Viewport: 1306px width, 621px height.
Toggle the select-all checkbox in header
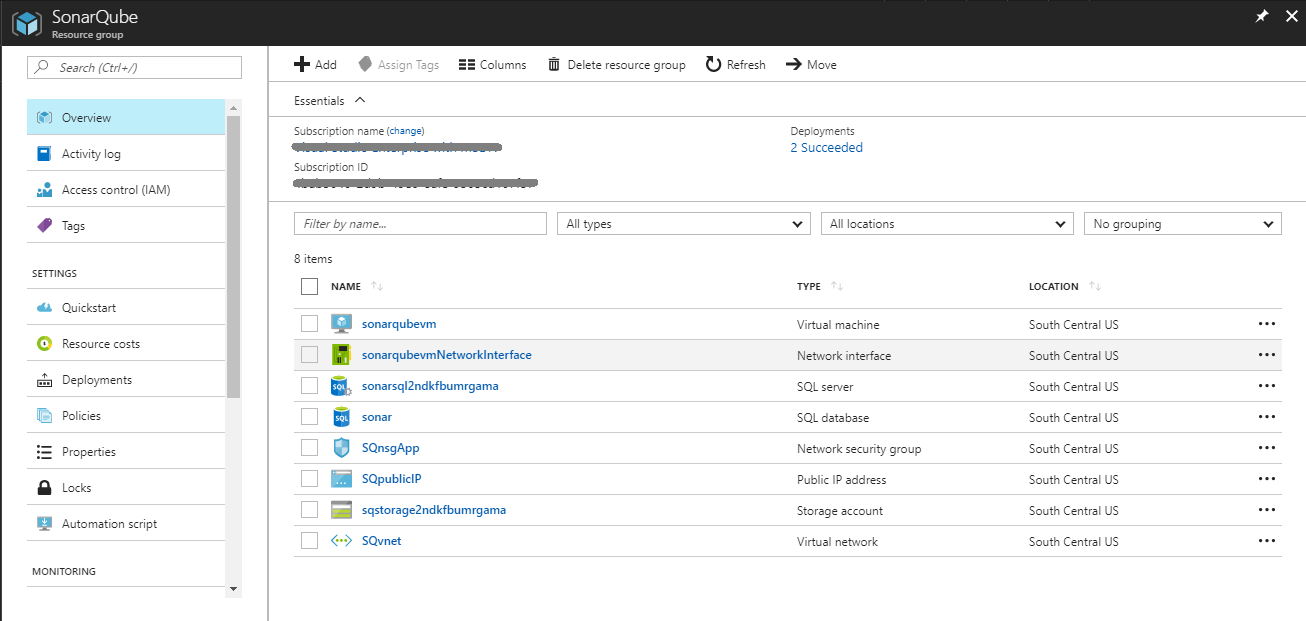[309, 286]
